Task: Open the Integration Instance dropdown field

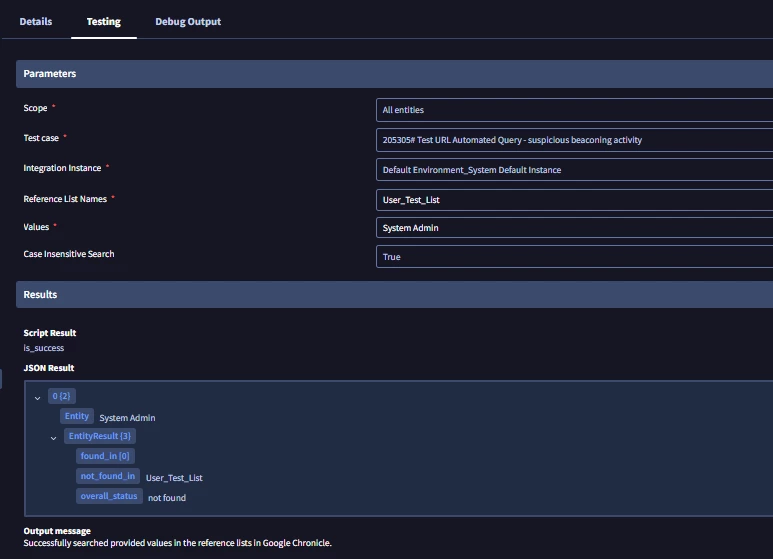Action: (x=574, y=170)
